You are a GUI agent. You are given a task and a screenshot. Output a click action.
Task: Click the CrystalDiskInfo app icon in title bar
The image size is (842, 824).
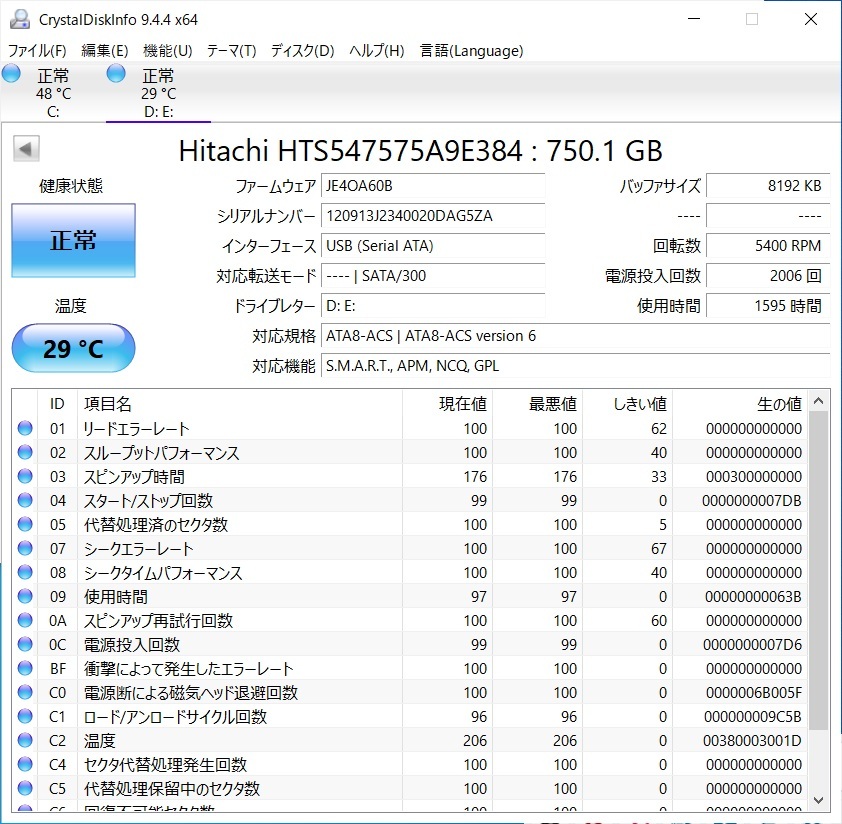(20, 19)
